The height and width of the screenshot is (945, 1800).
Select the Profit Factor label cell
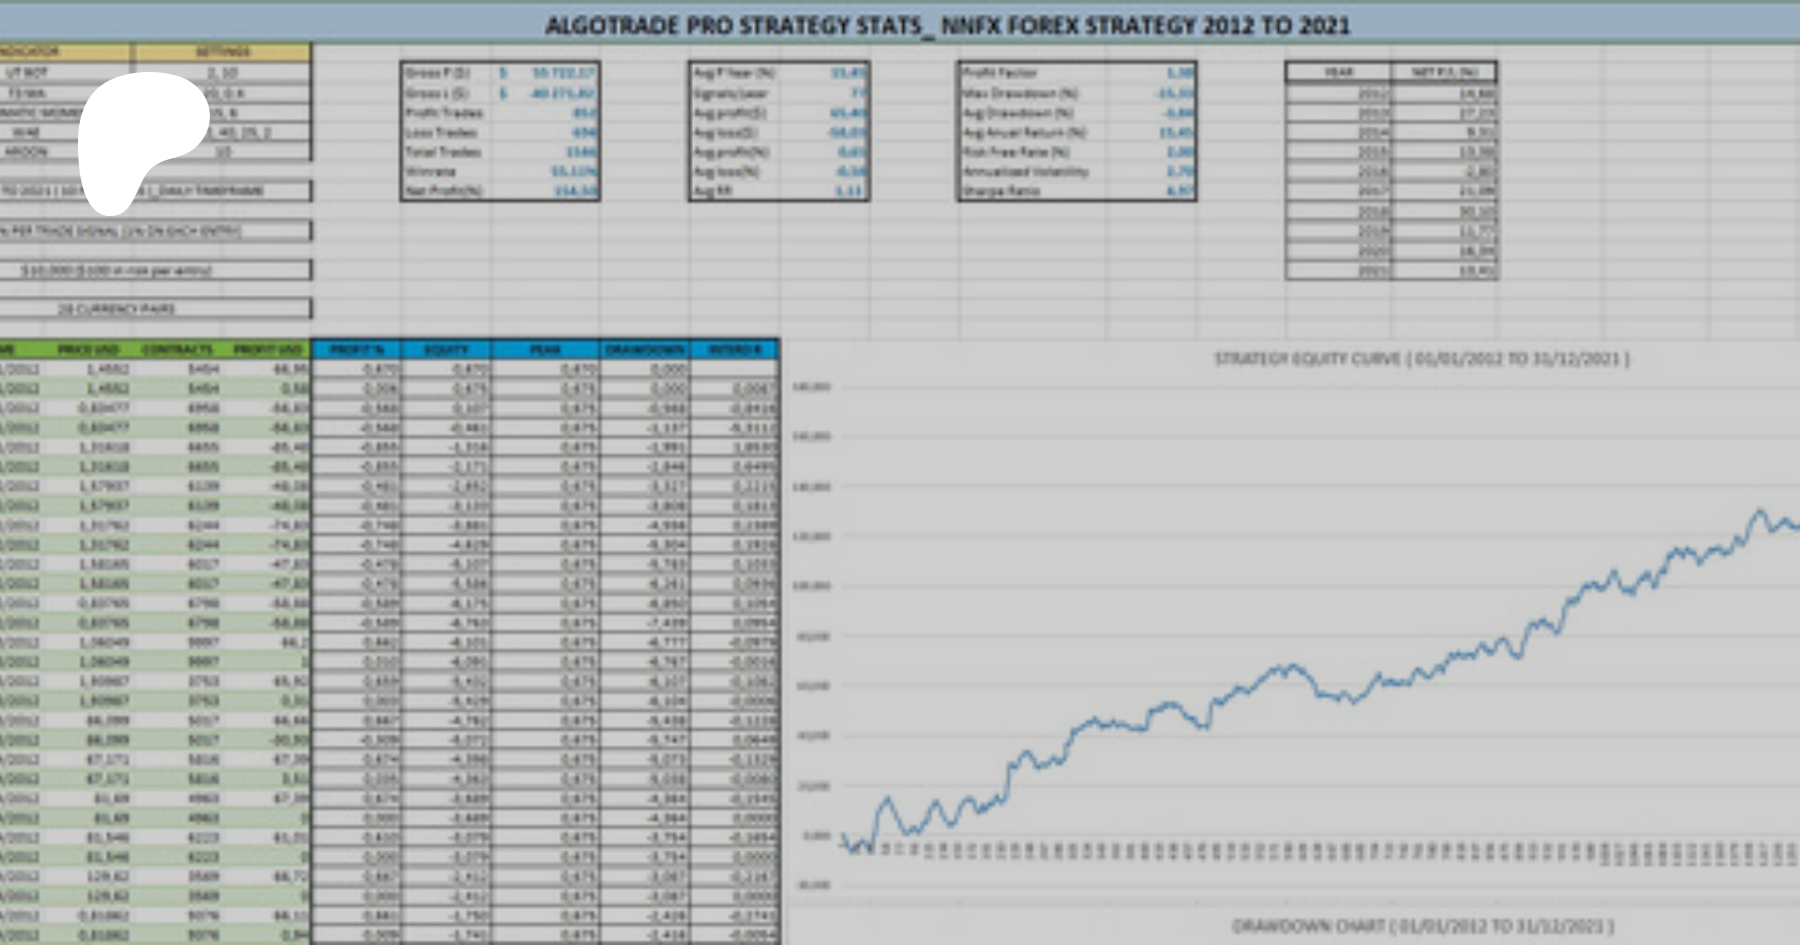pyautogui.click(x=1000, y=73)
